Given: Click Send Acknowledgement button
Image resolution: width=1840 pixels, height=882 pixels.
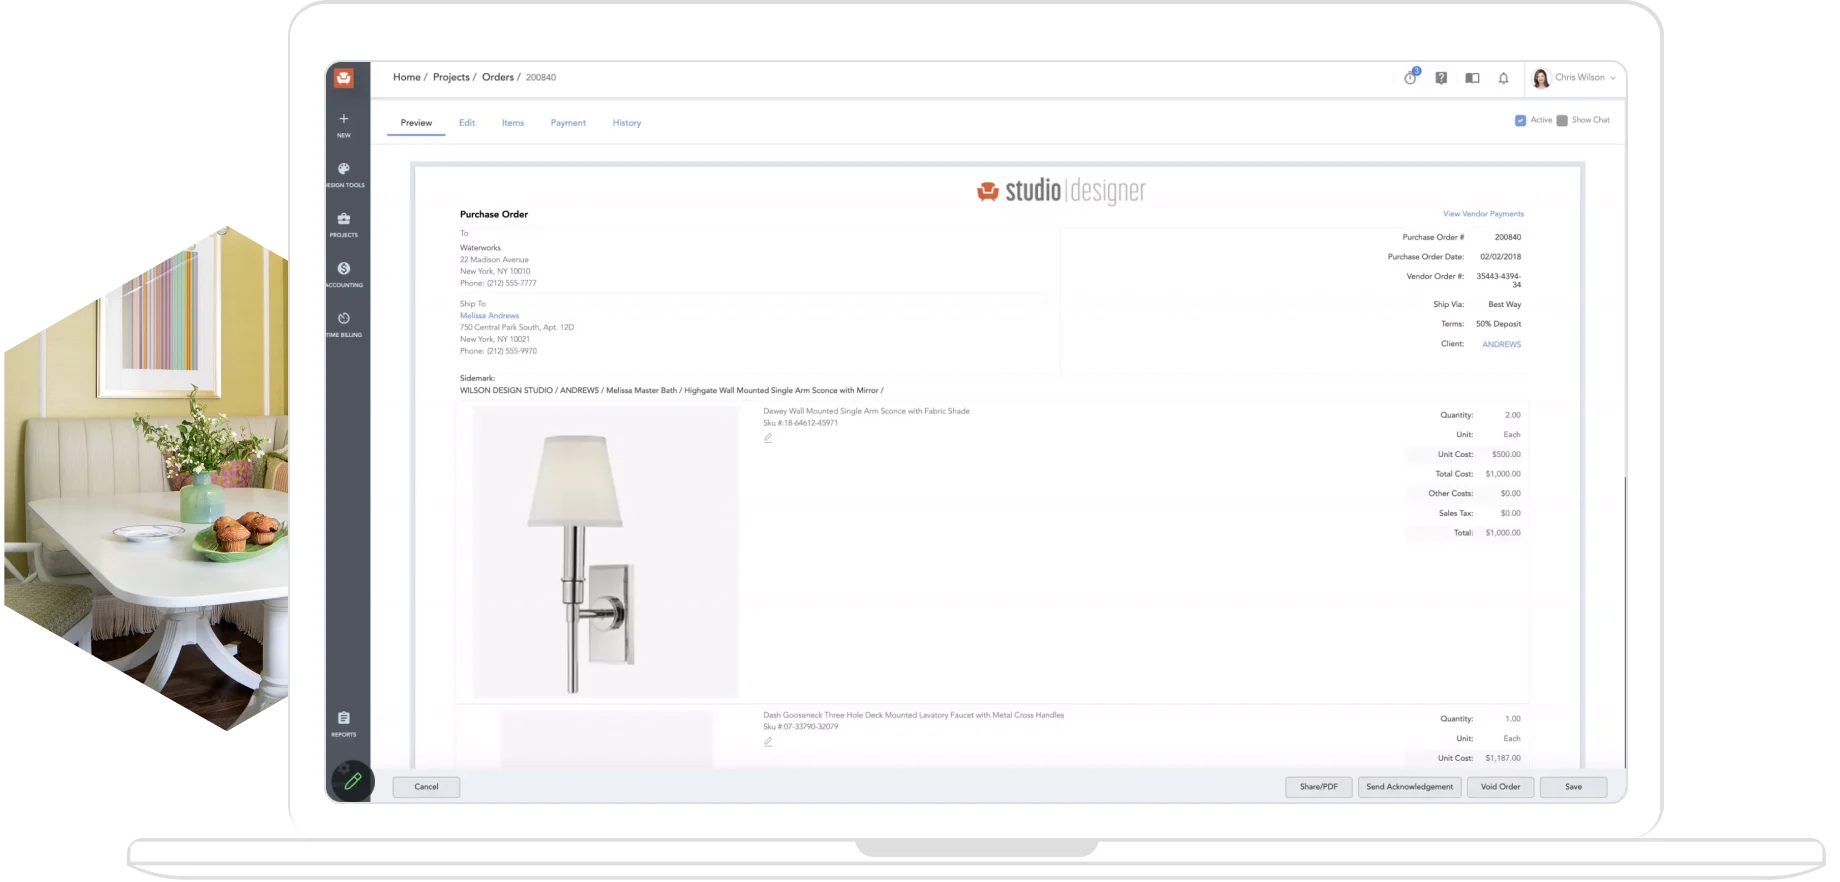Looking at the screenshot, I should (1410, 787).
